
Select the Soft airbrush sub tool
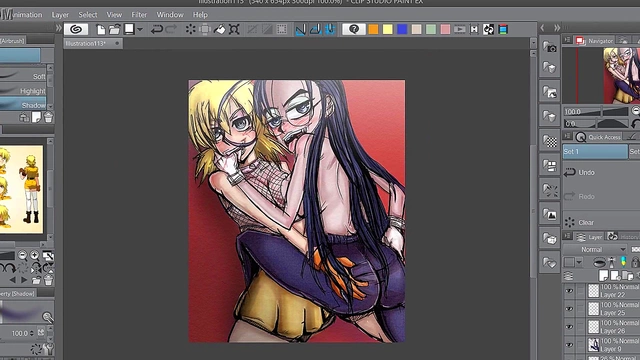click(23, 76)
